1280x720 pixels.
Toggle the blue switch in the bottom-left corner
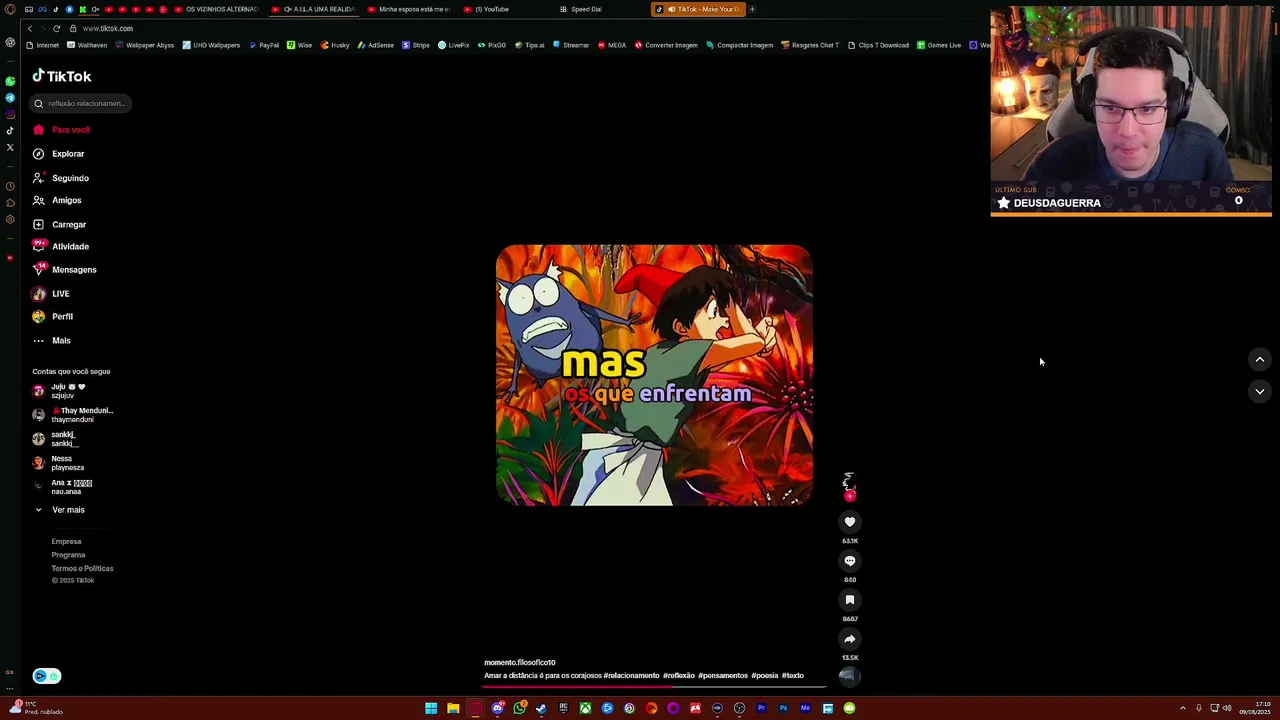pyautogui.click(x=47, y=676)
